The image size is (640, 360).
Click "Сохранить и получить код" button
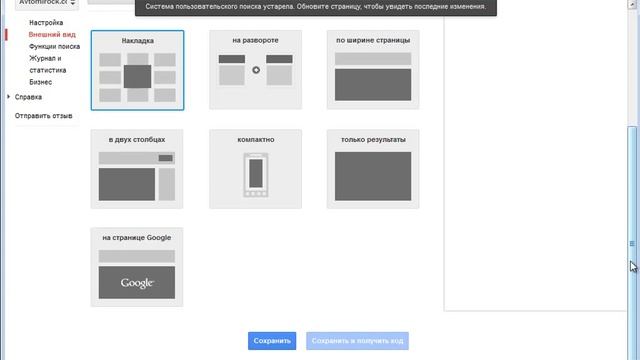tap(357, 341)
